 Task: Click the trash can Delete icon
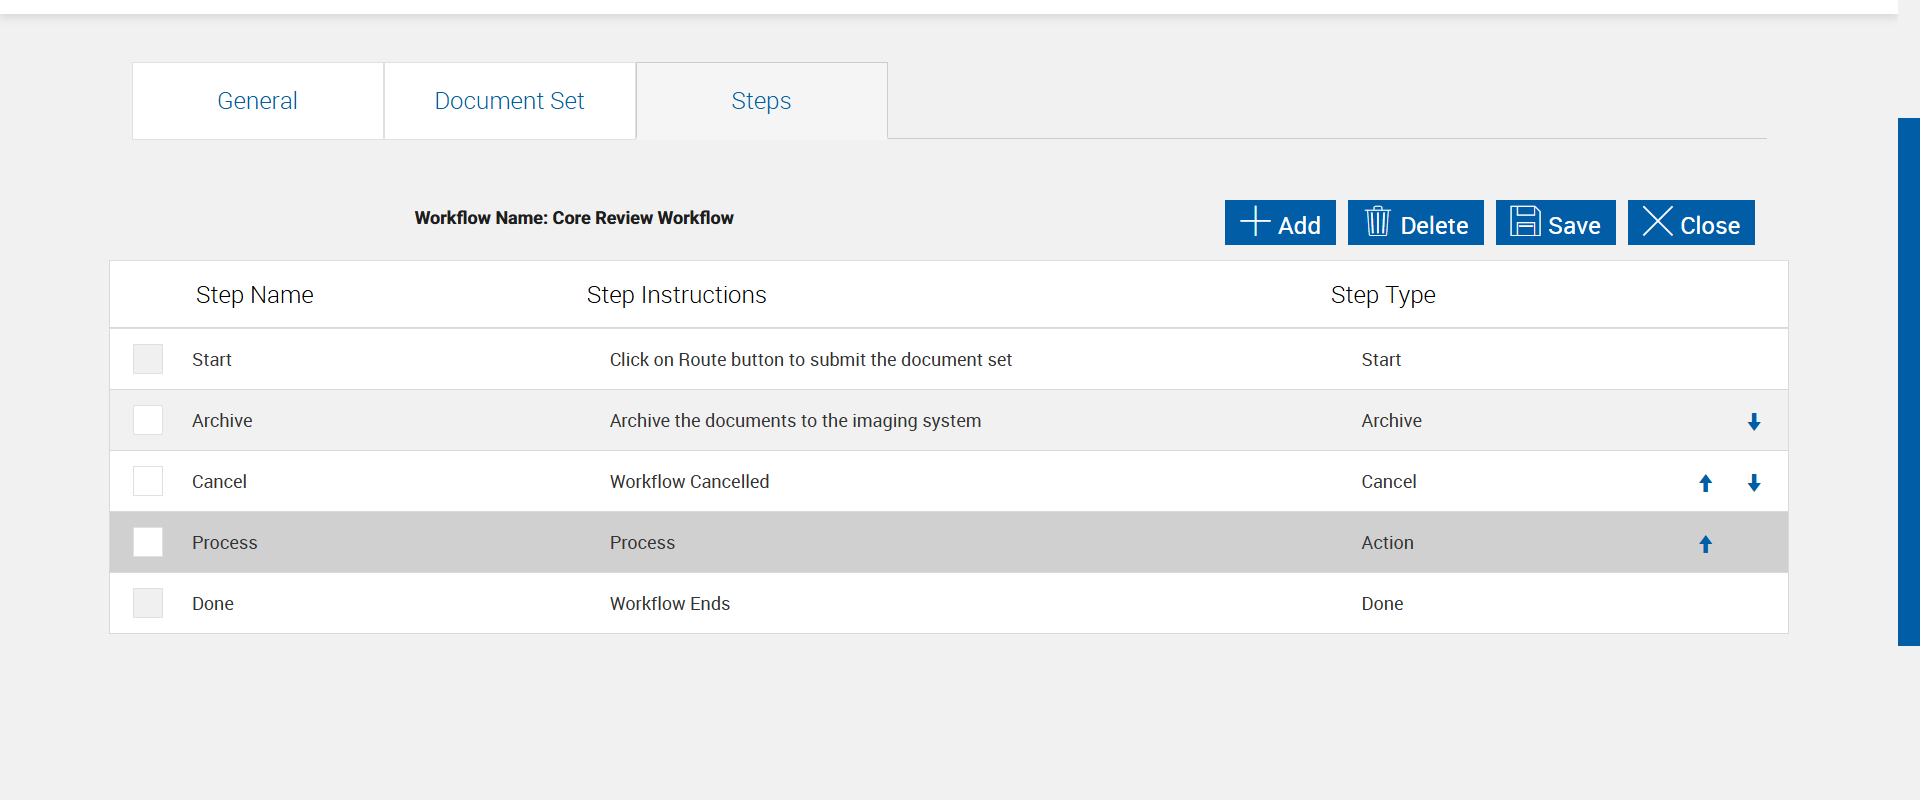1378,221
